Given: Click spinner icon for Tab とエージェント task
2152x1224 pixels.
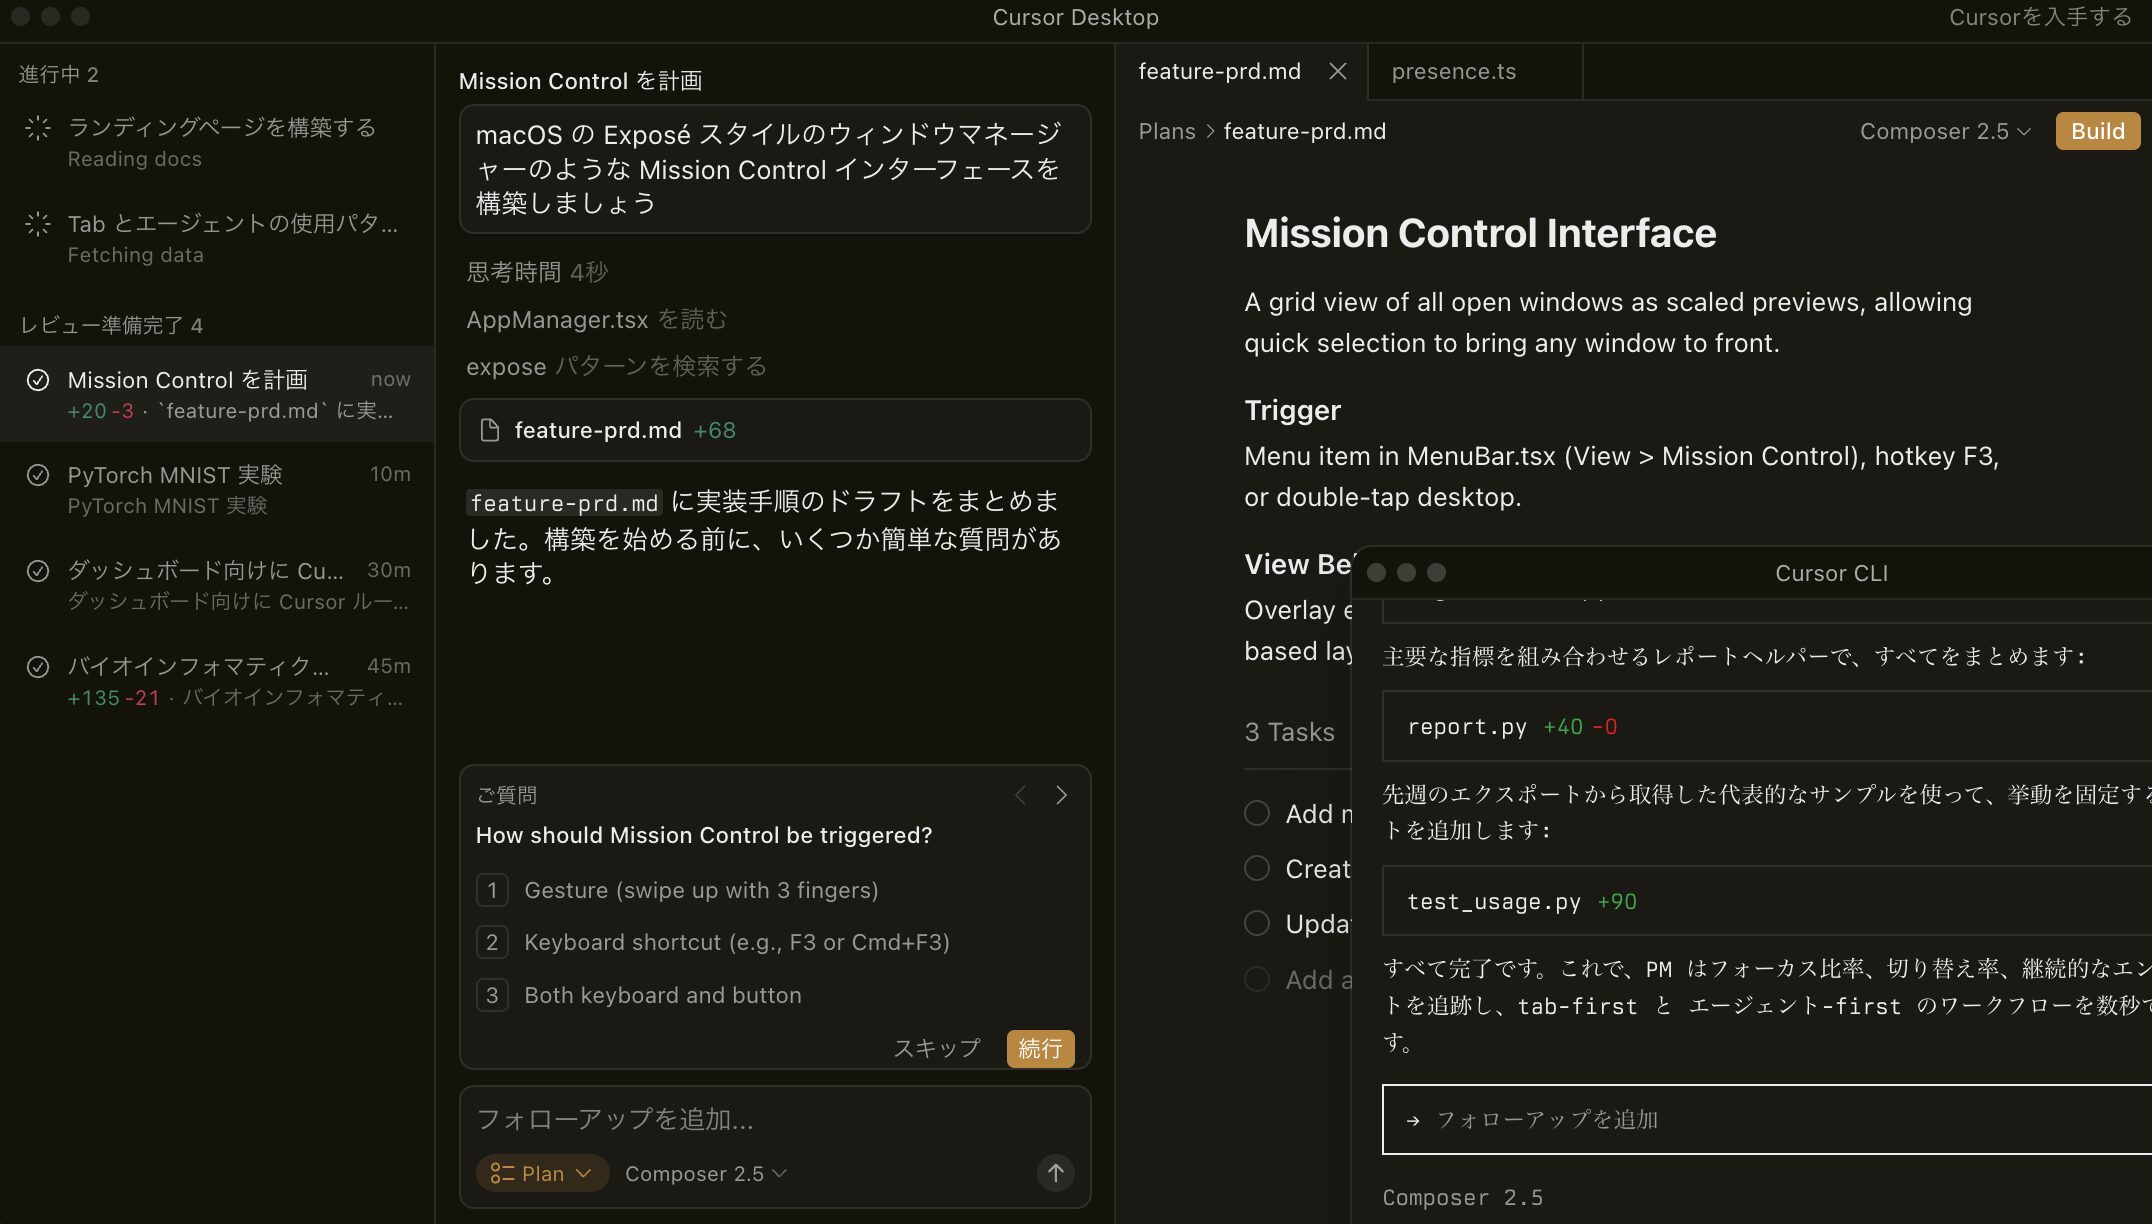Looking at the screenshot, I should 38,224.
